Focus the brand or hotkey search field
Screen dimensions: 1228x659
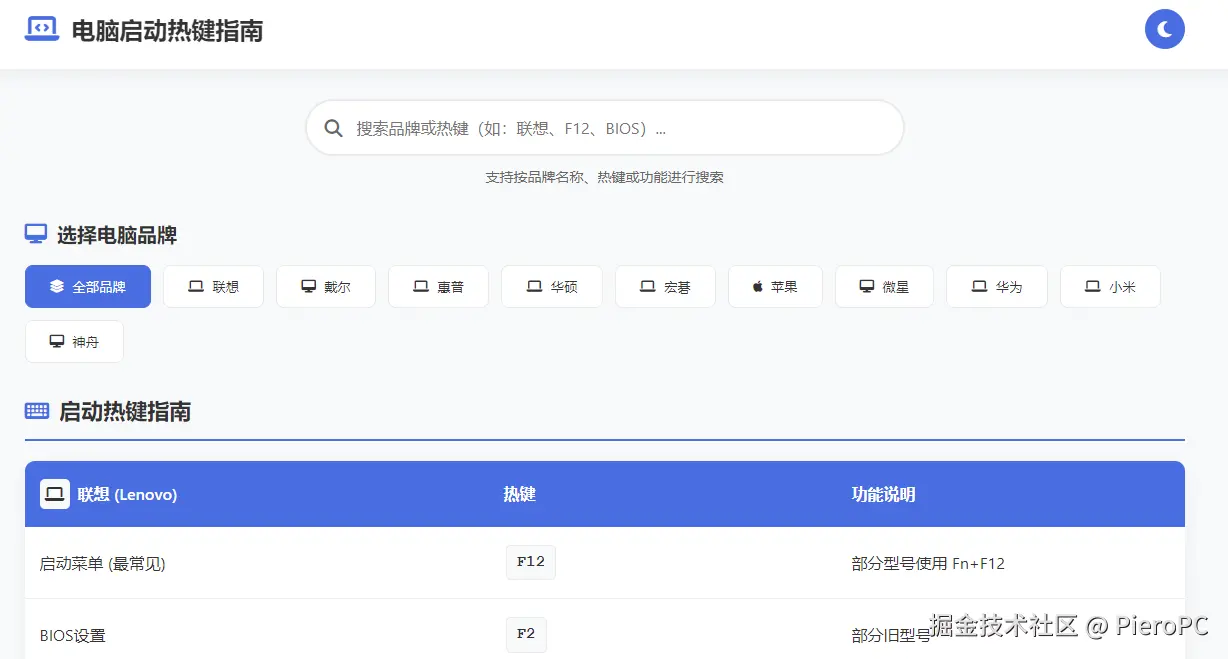[x=604, y=128]
